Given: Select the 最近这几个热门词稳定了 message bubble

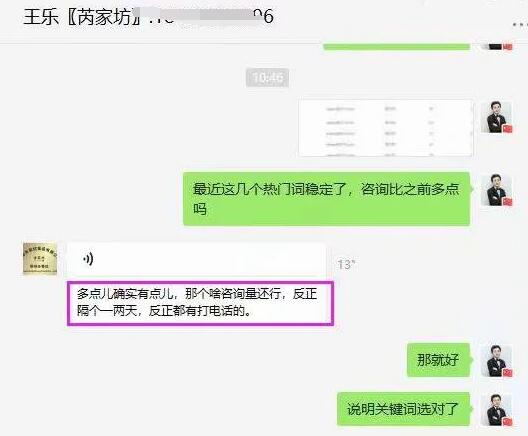Looking at the screenshot, I should (326, 199).
